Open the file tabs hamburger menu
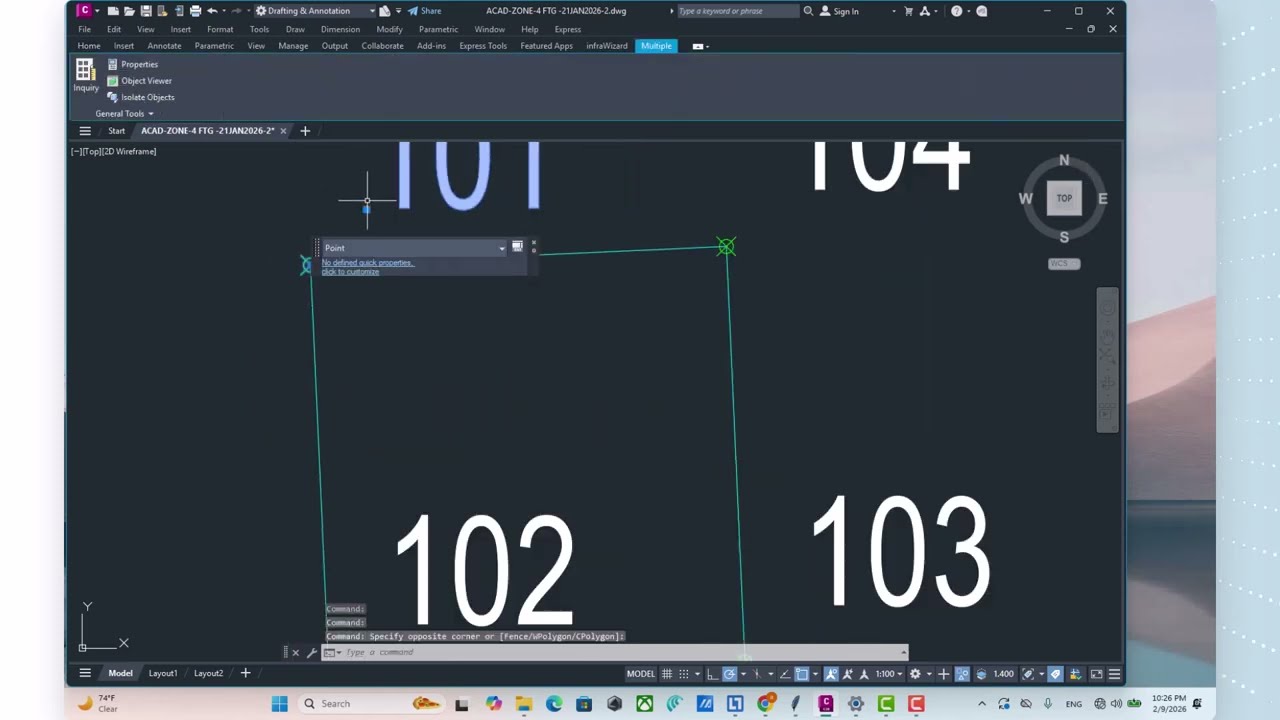 [85, 131]
